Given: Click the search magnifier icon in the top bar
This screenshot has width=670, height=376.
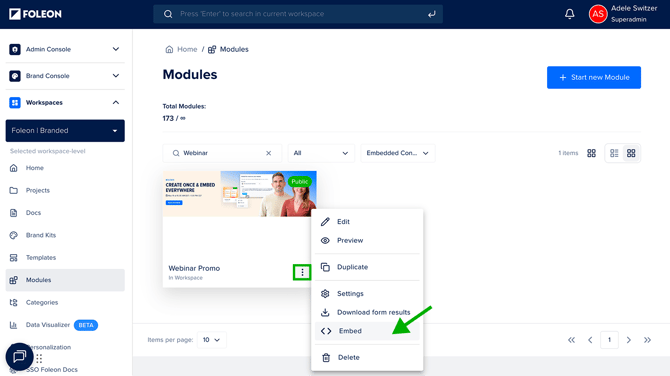Looking at the screenshot, I should pyautogui.click(x=168, y=14).
